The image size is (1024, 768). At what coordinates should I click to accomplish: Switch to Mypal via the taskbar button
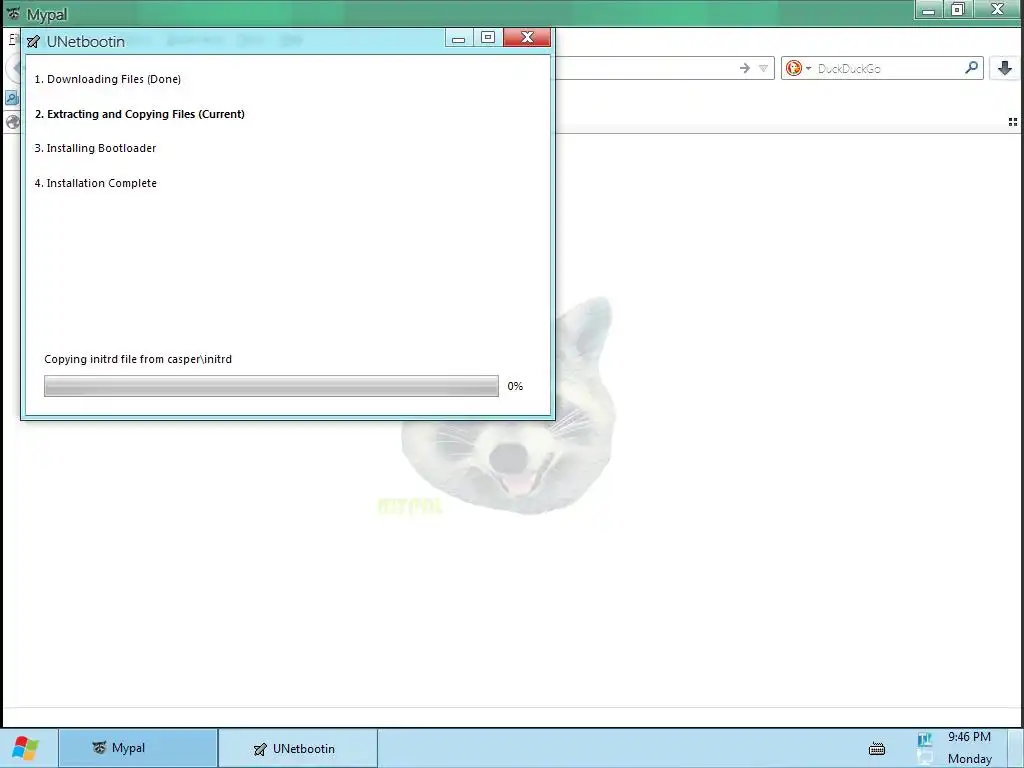[x=138, y=748]
